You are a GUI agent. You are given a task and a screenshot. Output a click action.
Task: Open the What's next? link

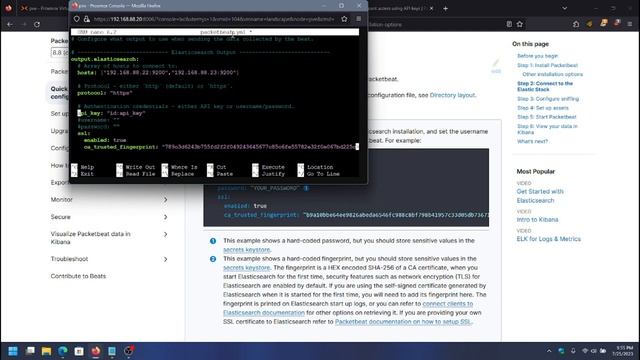tap(532, 141)
